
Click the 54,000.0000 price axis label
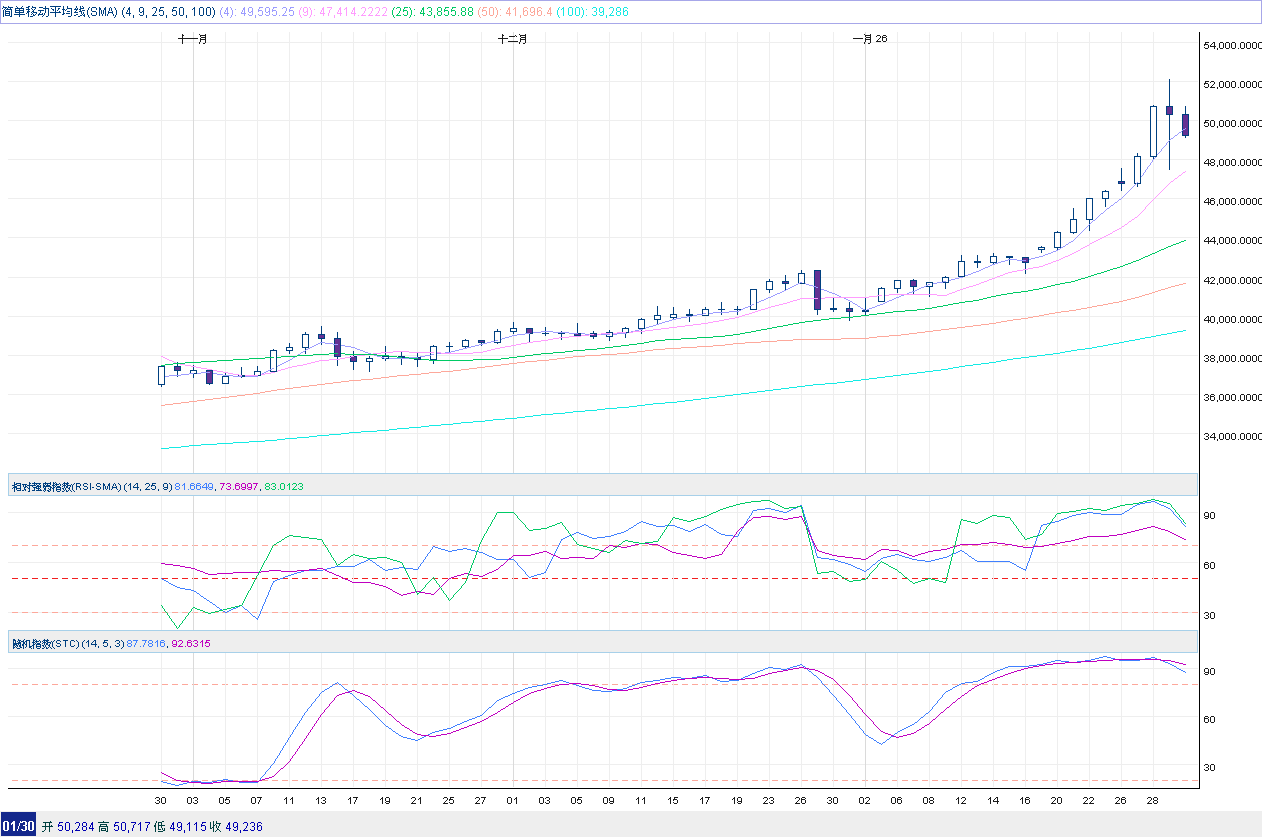coord(1231,46)
